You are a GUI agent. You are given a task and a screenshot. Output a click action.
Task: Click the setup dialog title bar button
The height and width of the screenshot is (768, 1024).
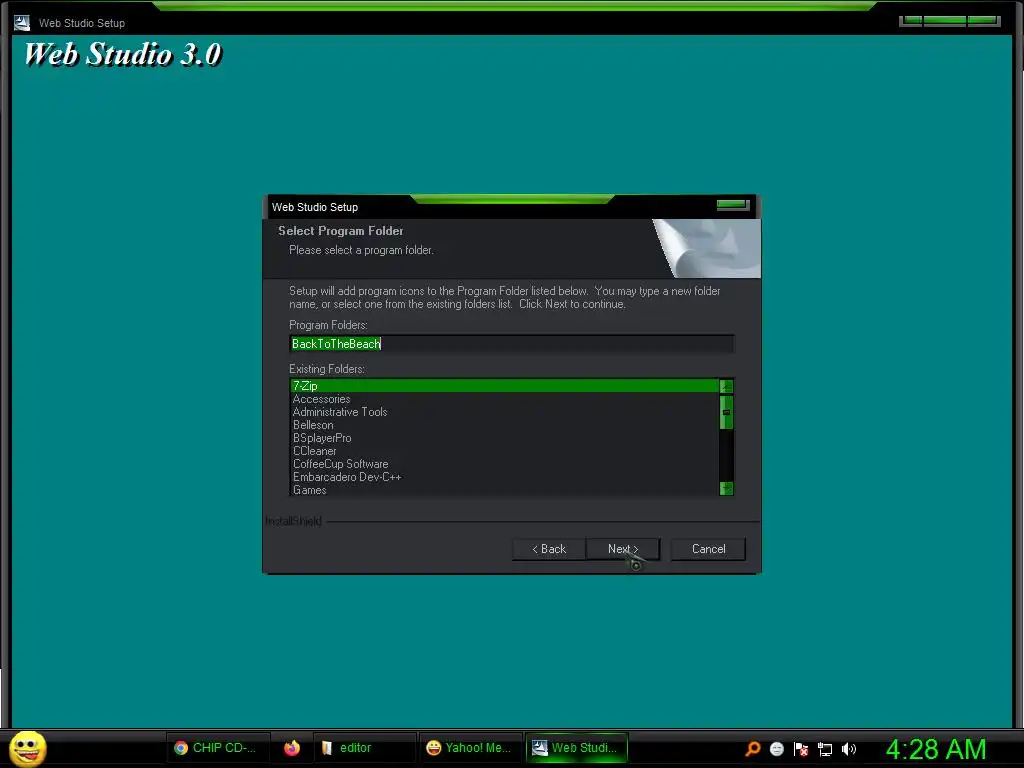pyautogui.click(x=733, y=205)
